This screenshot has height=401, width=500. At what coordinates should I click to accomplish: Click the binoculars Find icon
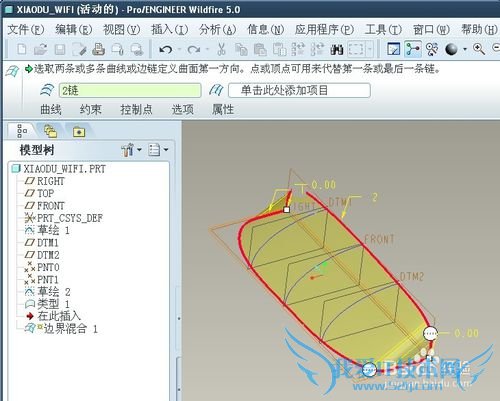coord(337,50)
